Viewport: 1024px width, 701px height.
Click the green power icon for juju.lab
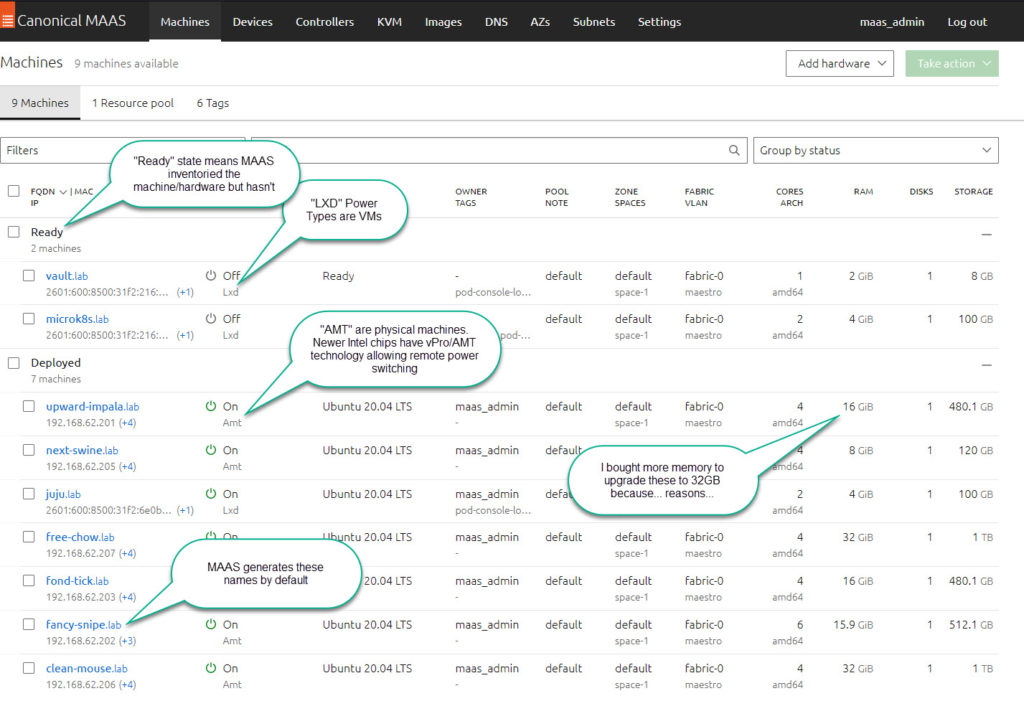[x=210, y=494]
